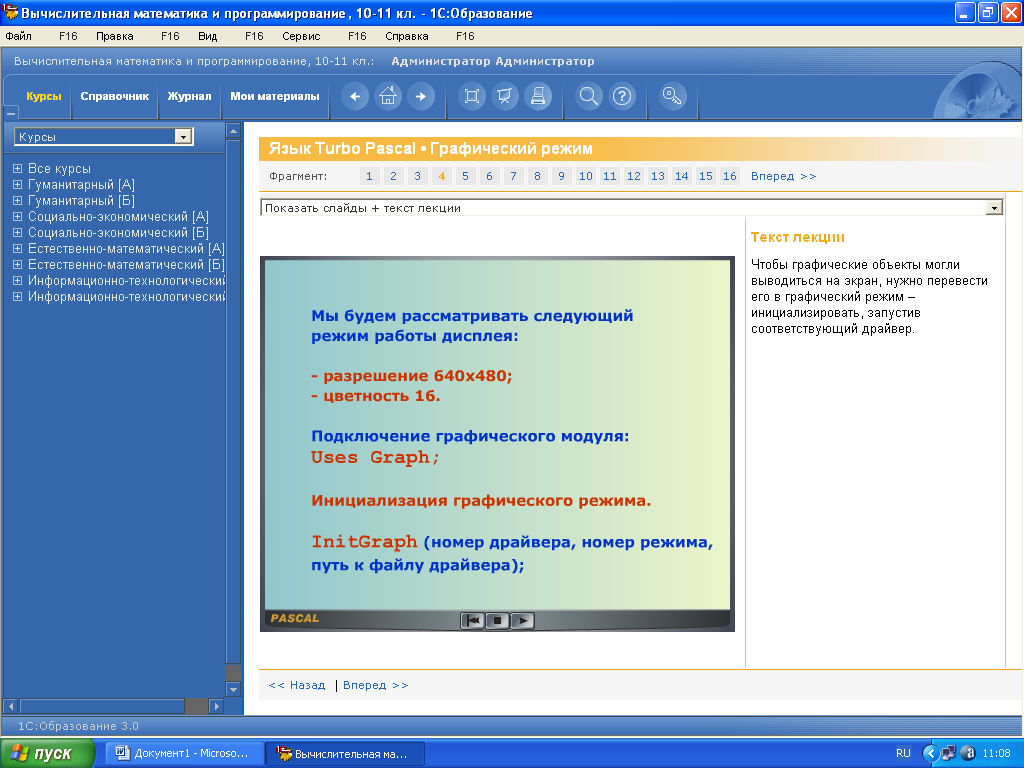
Task: Click the course tree right scroll arrow
Action: 217,706
